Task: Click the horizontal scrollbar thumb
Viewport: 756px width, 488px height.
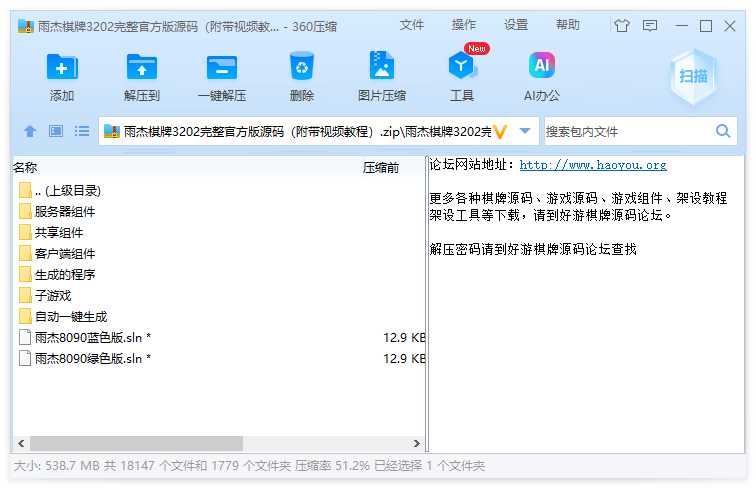Action: [136, 443]
